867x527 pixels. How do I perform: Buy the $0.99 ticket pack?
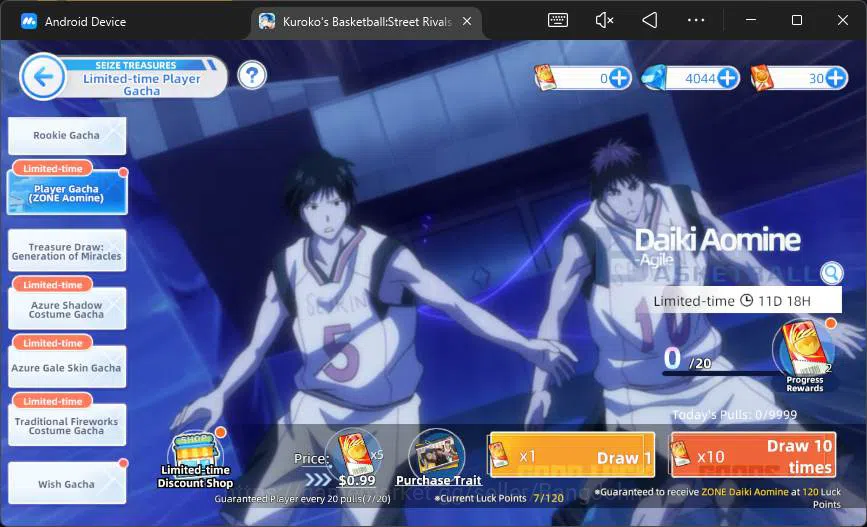pos(357,481)
